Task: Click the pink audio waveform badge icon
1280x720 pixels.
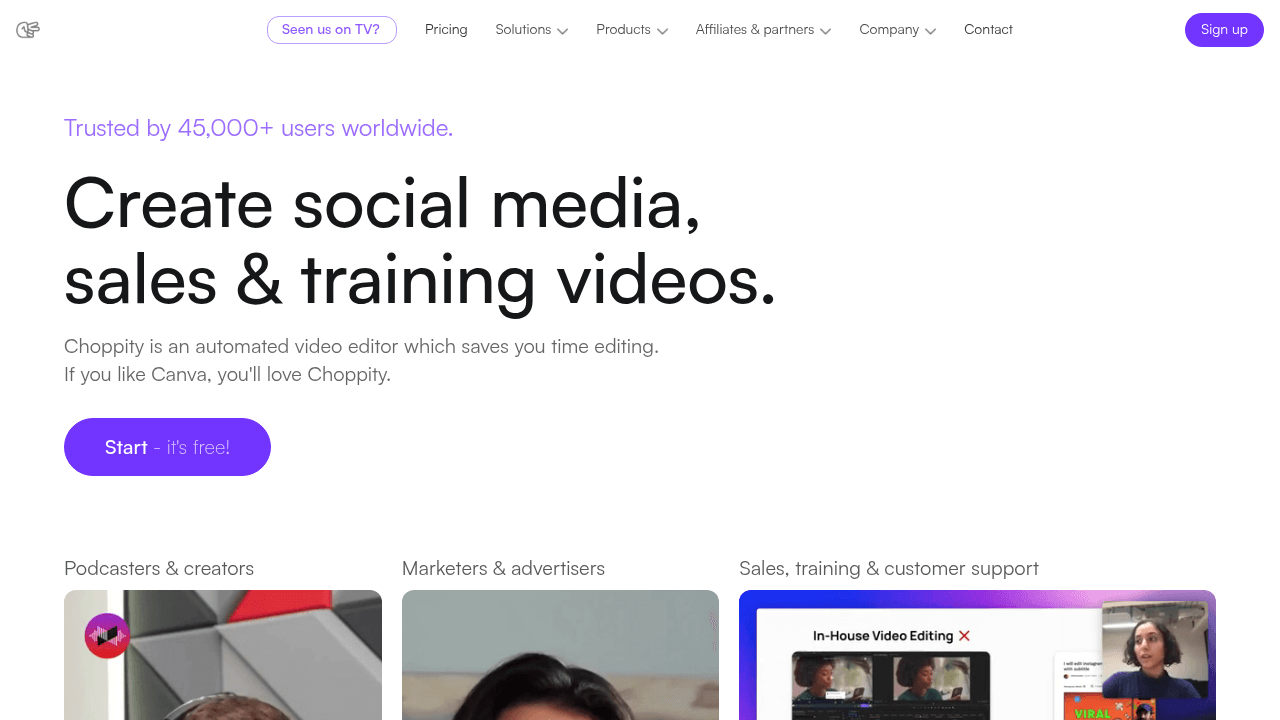Action: (x=107, y=635)
